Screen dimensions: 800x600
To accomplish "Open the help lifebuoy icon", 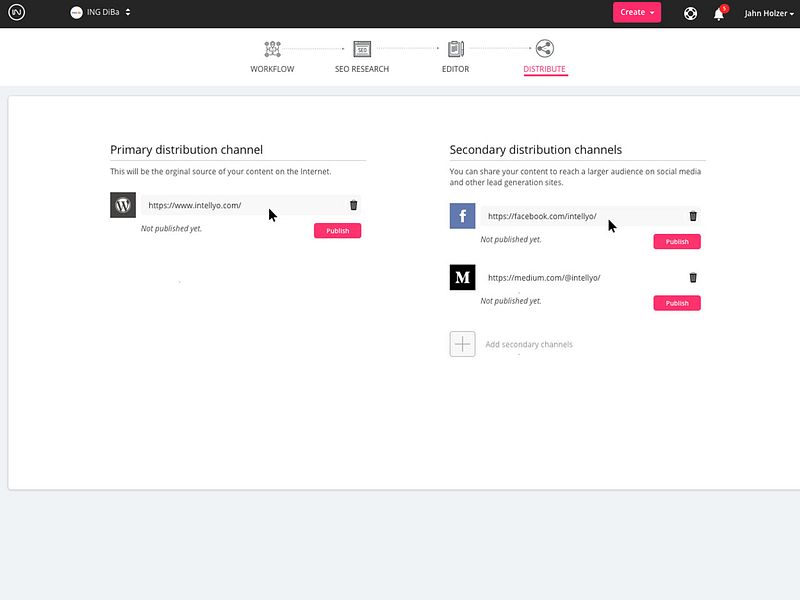I will (x=690, y=13).
